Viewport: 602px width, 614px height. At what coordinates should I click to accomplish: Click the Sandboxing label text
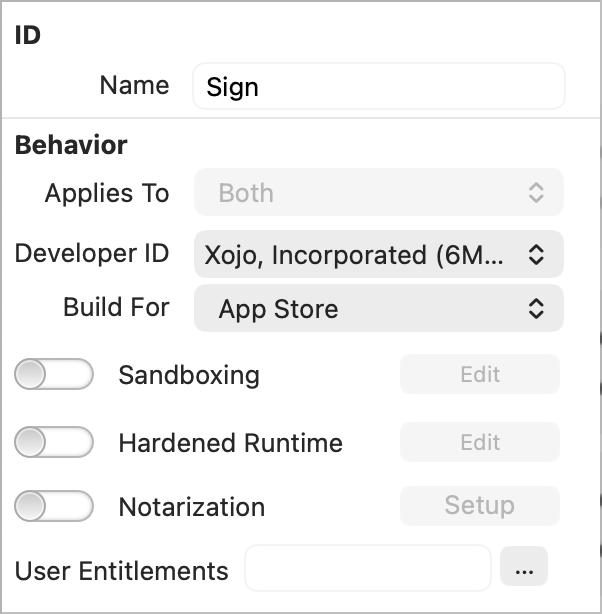click(x=189, y=376)
